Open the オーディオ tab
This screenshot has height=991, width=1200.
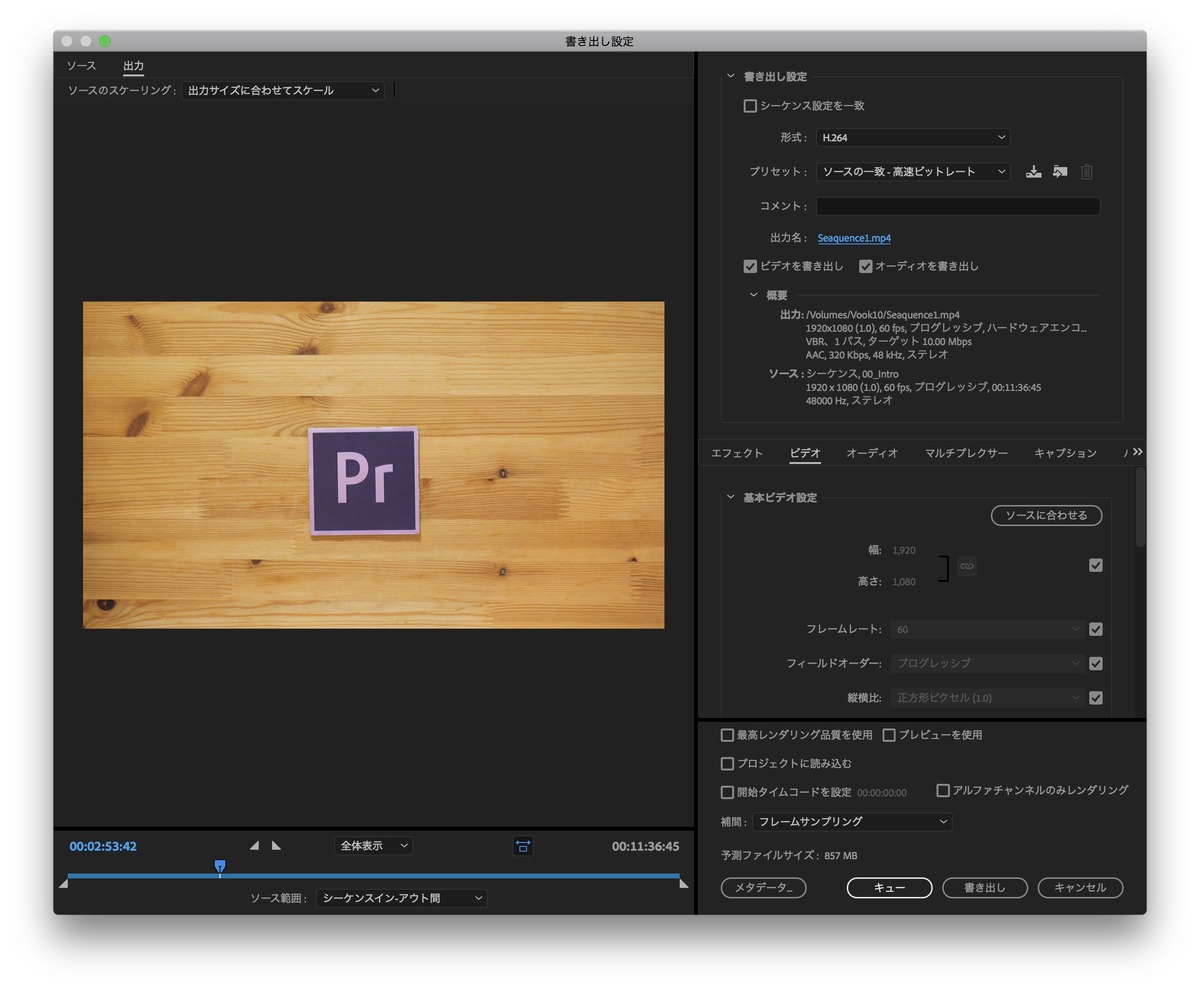[x=872, y=453]
